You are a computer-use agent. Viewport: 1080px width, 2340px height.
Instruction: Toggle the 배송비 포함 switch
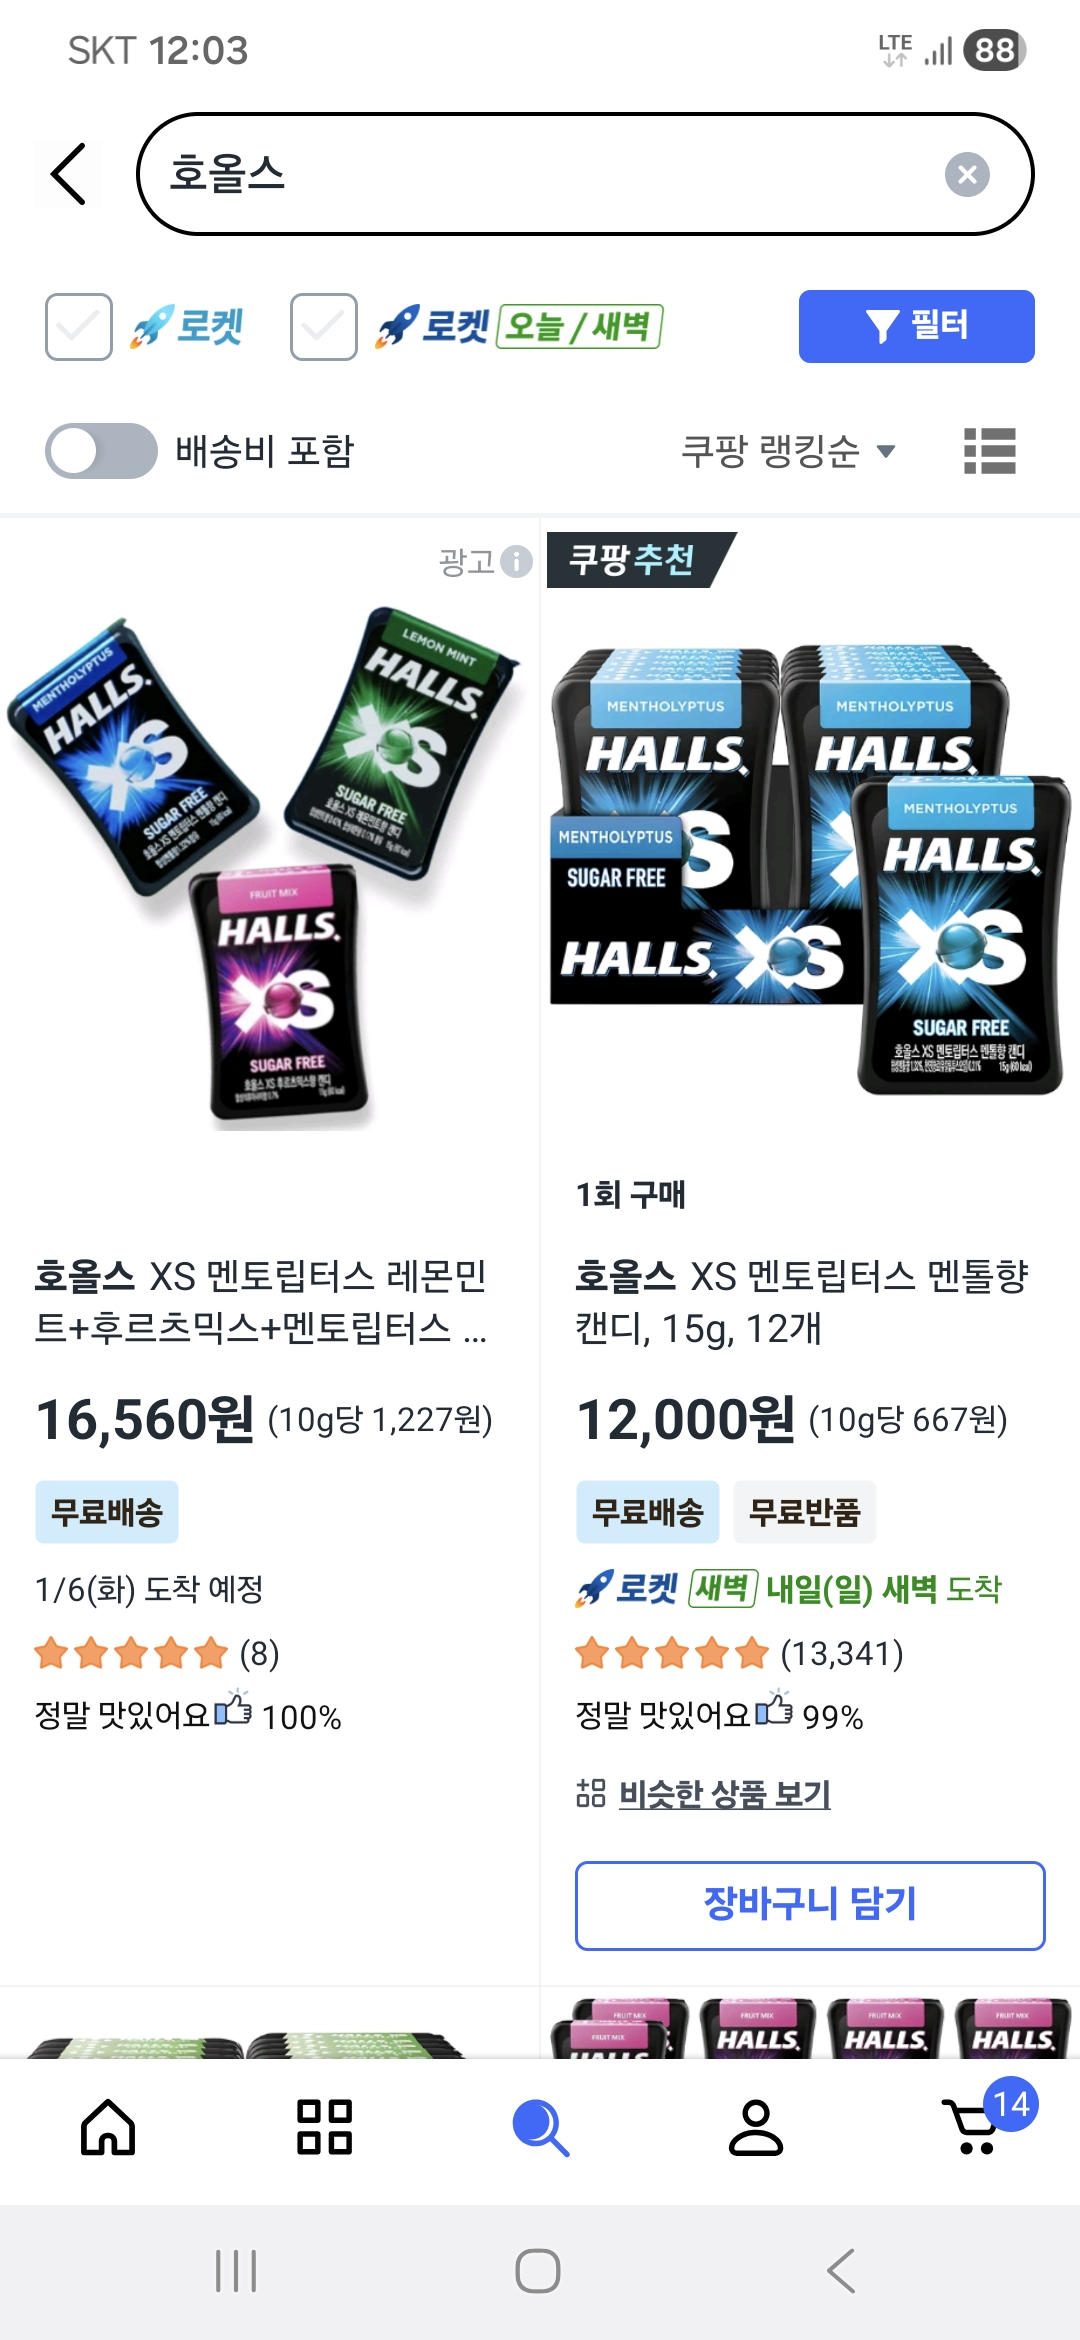point(101,451)
